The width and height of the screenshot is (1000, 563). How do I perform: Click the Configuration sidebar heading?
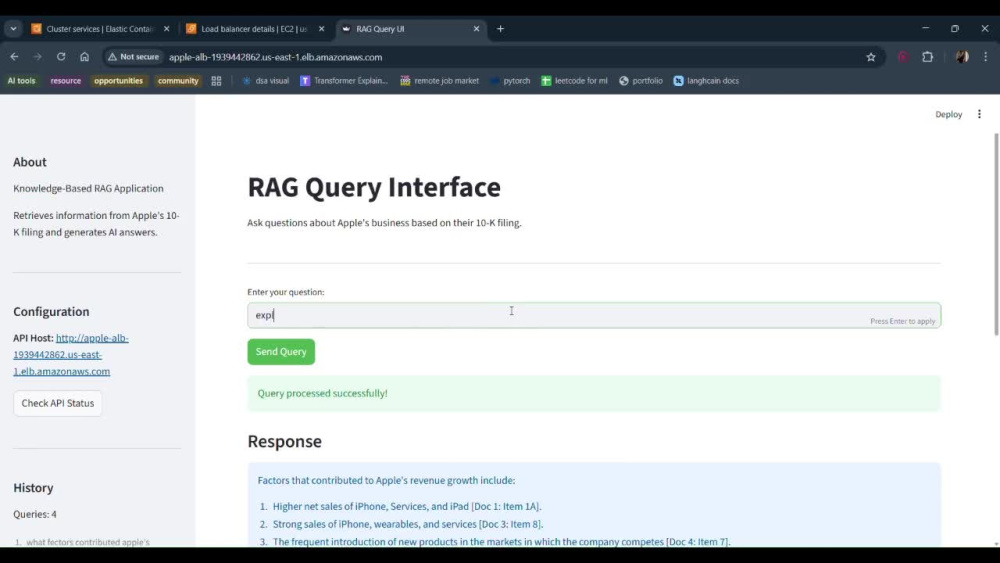[51, 312]
